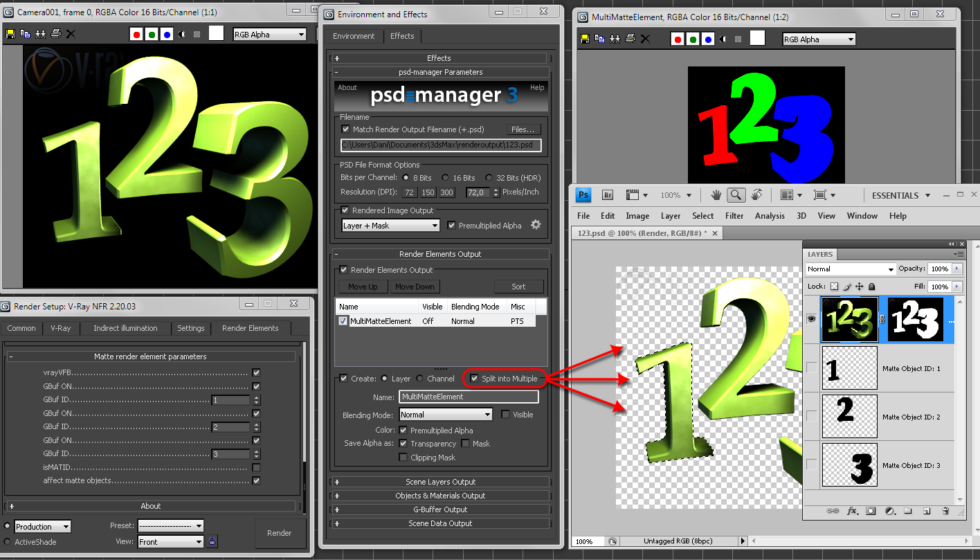Image resolution: width=980 pixels, height=560 pixels.
Task: Click white color swatch in Camera001 window
Action: (216, 34)
